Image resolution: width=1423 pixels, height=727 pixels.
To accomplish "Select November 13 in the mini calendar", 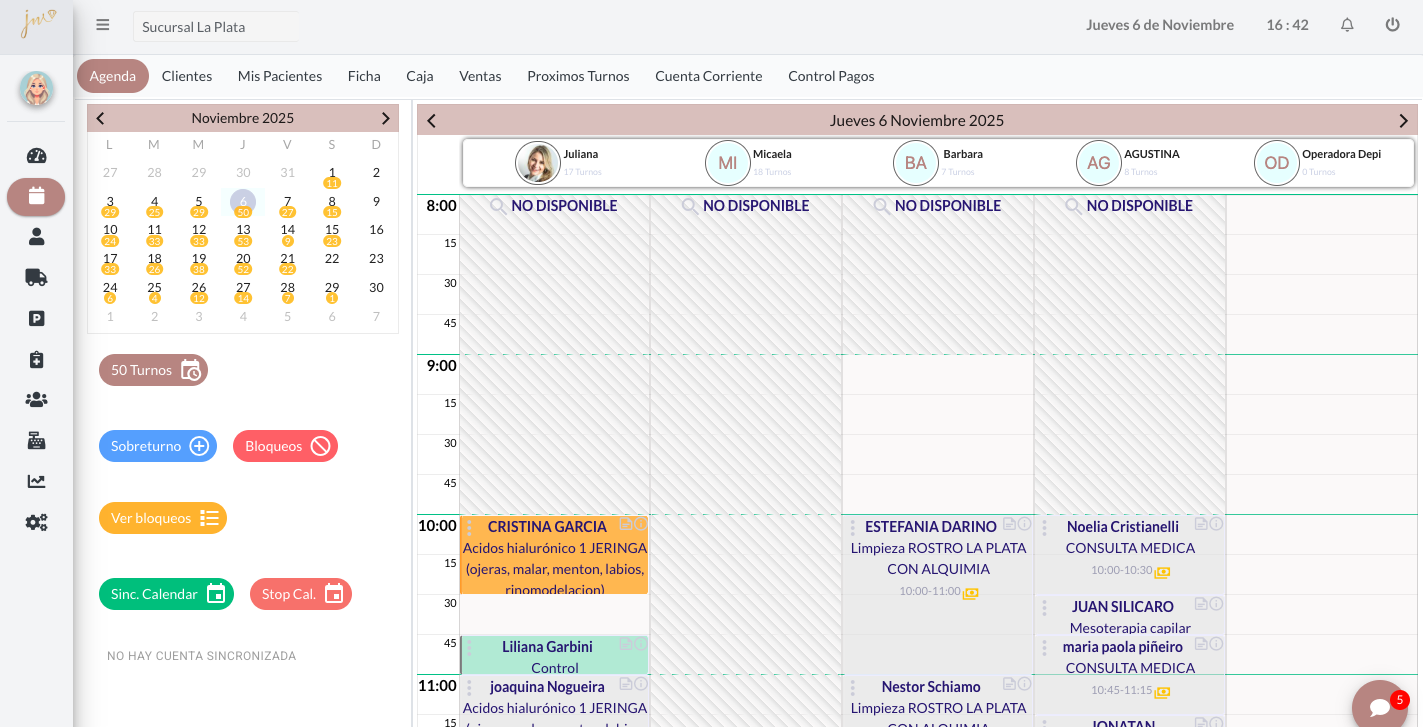I will click(x=243, y=230).
